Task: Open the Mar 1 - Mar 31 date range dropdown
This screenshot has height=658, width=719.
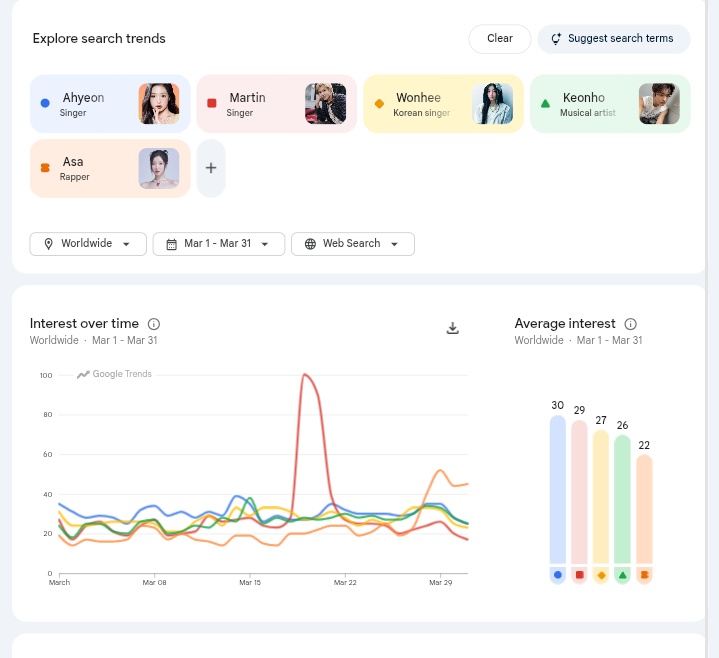Action: [x=218, y=244]
